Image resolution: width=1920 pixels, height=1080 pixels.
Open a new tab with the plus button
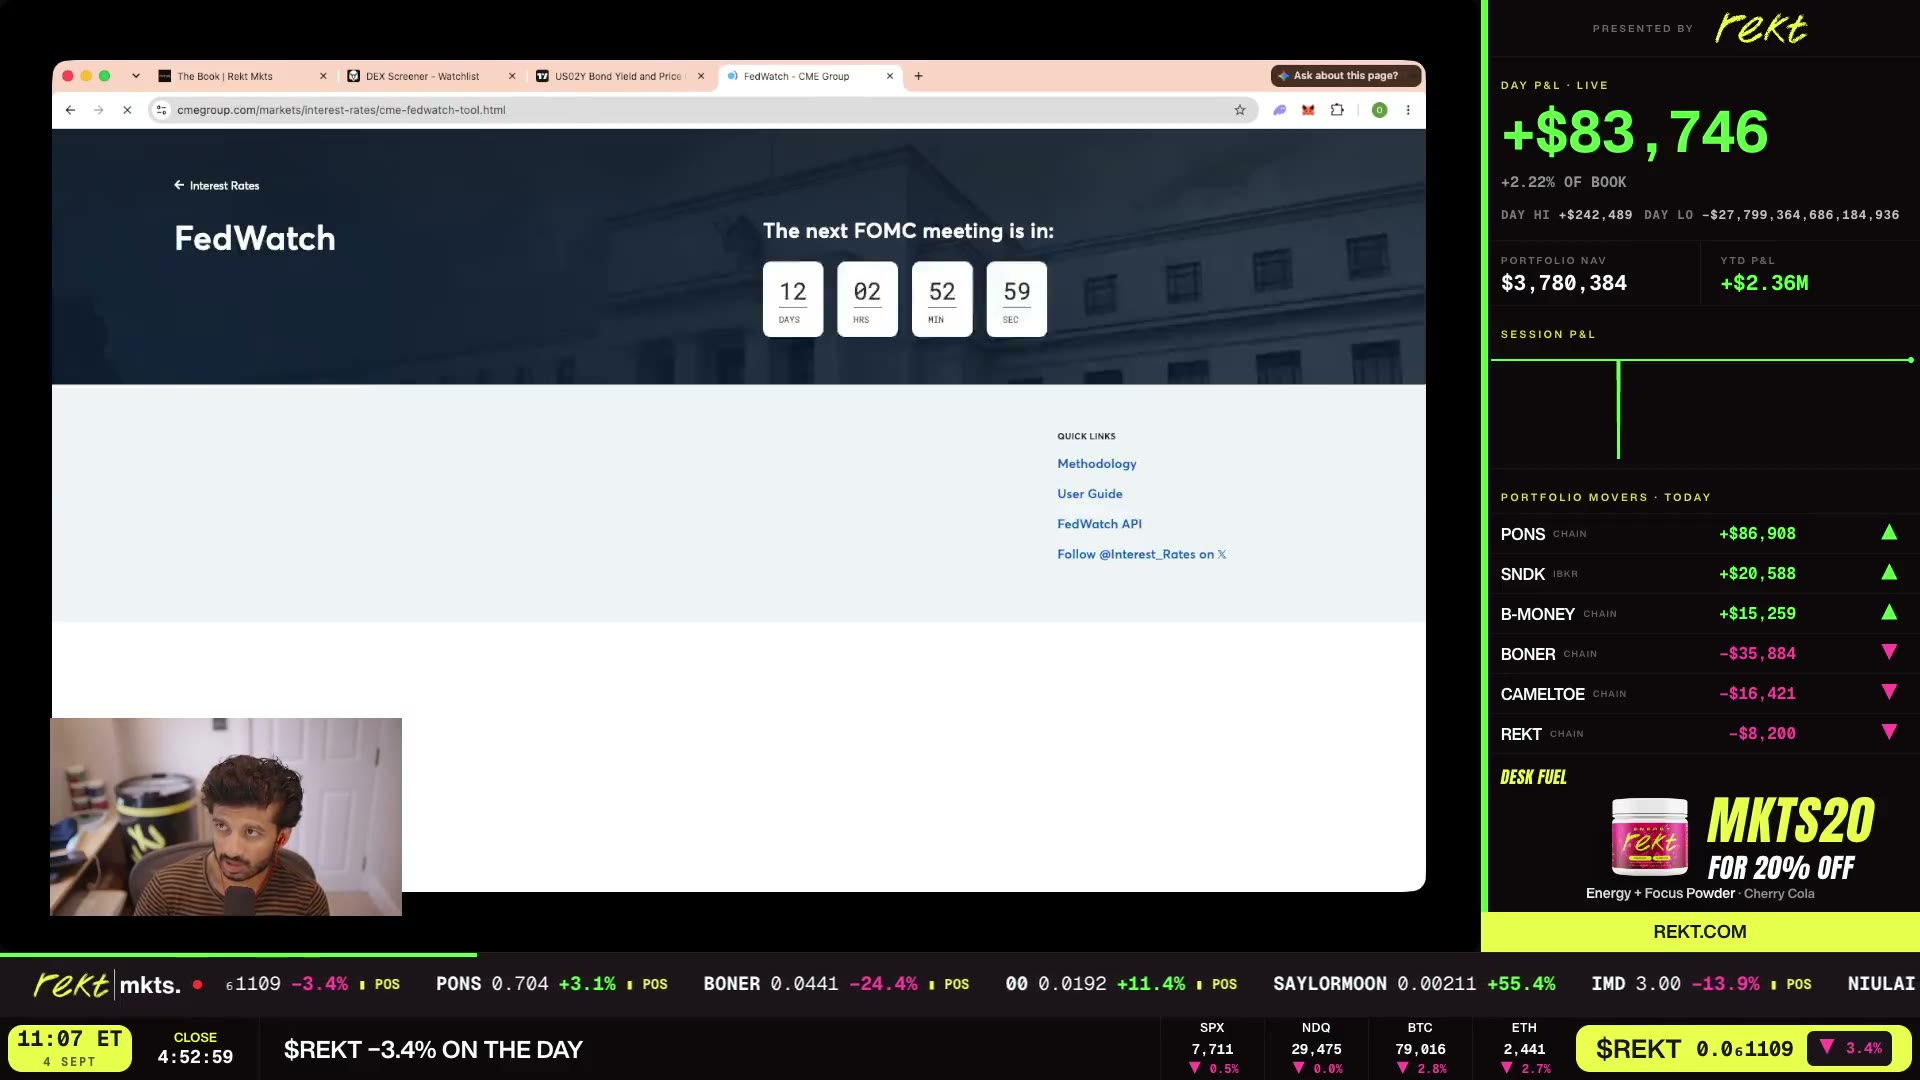click(918, 76)
